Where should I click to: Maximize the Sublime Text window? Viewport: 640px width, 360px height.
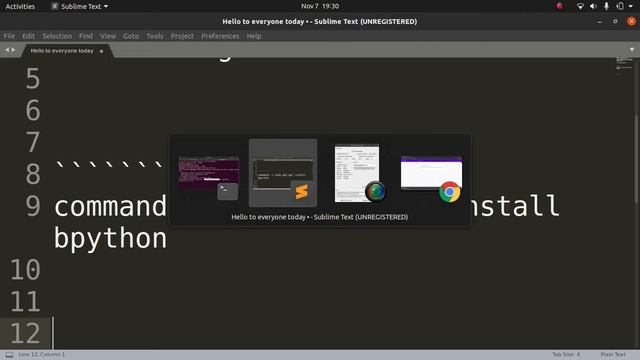coord(615,22)
